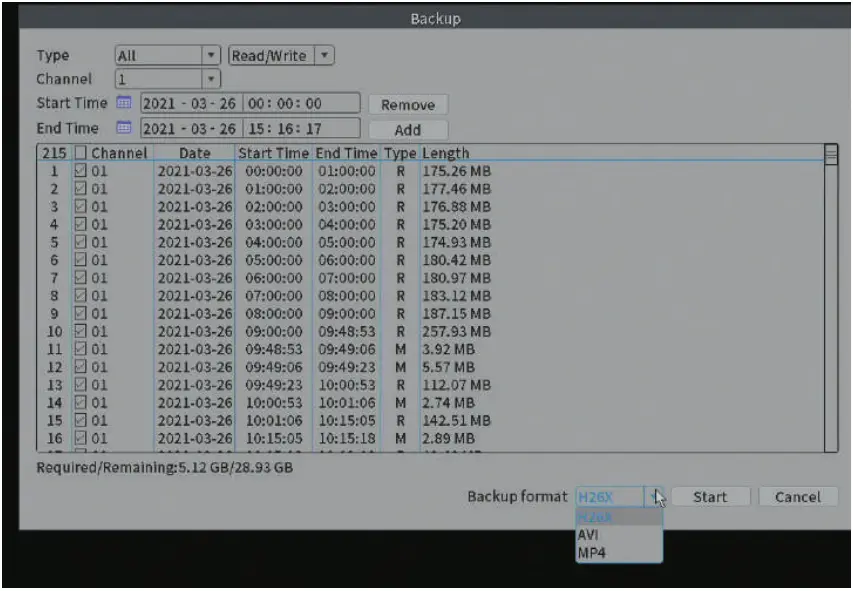The width and height of the screenshot is (853, 591).
Task: Click Required/Remaining 5.12 GB/28.93 GB text
Action: [164, 467]
